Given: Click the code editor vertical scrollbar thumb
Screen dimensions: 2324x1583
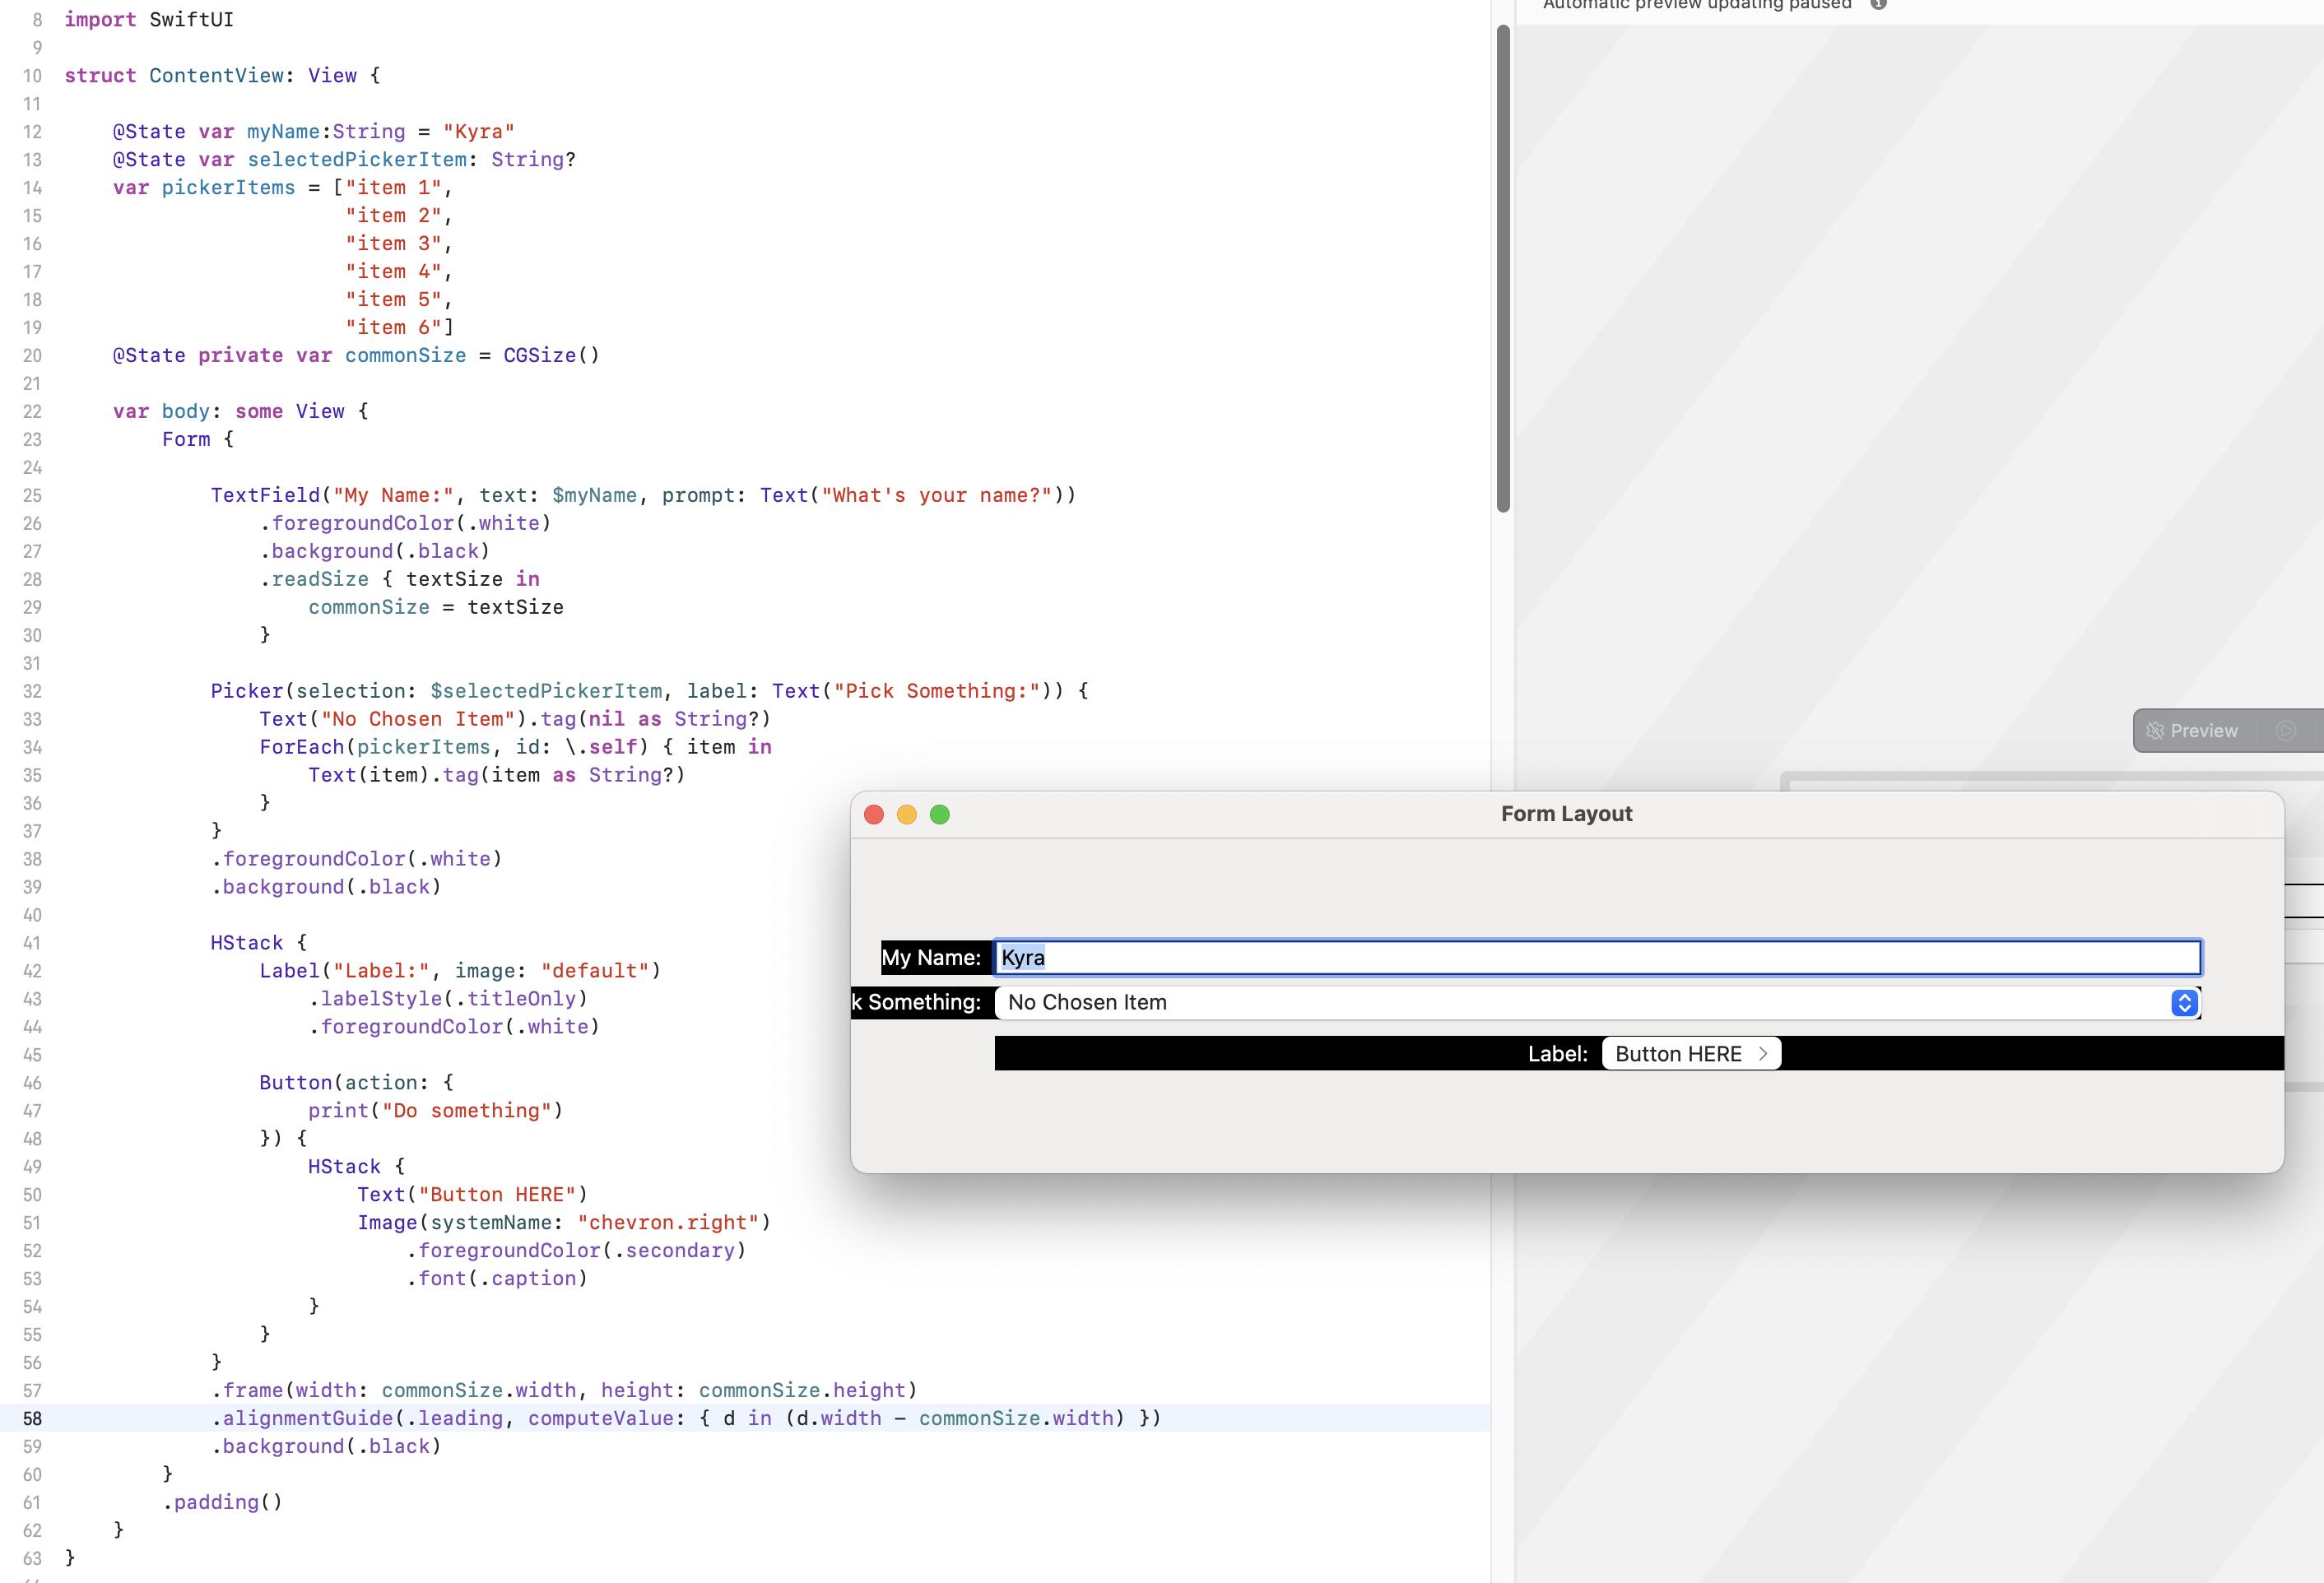Looking at the screenshot, I should click(1502, 268).
